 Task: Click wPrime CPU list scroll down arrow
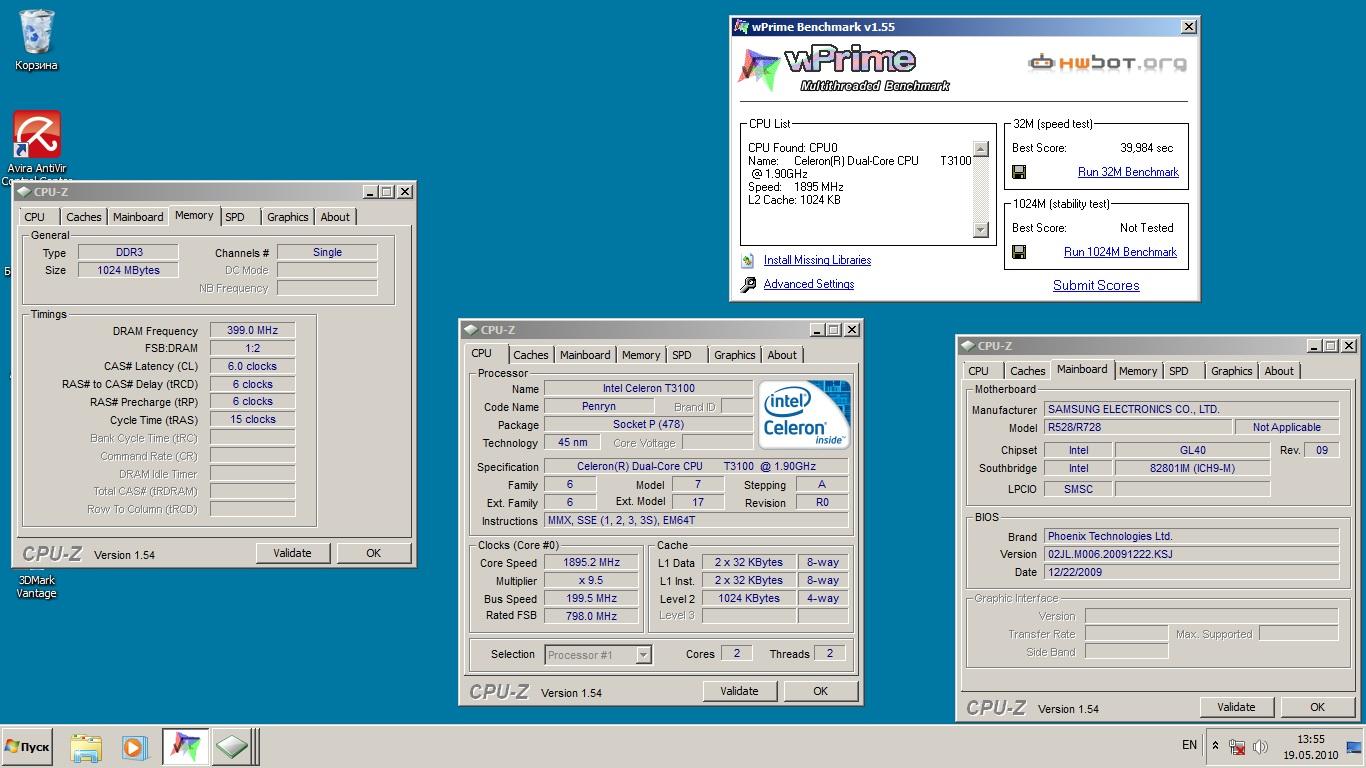pyautogui.click(x=981, y=230)
